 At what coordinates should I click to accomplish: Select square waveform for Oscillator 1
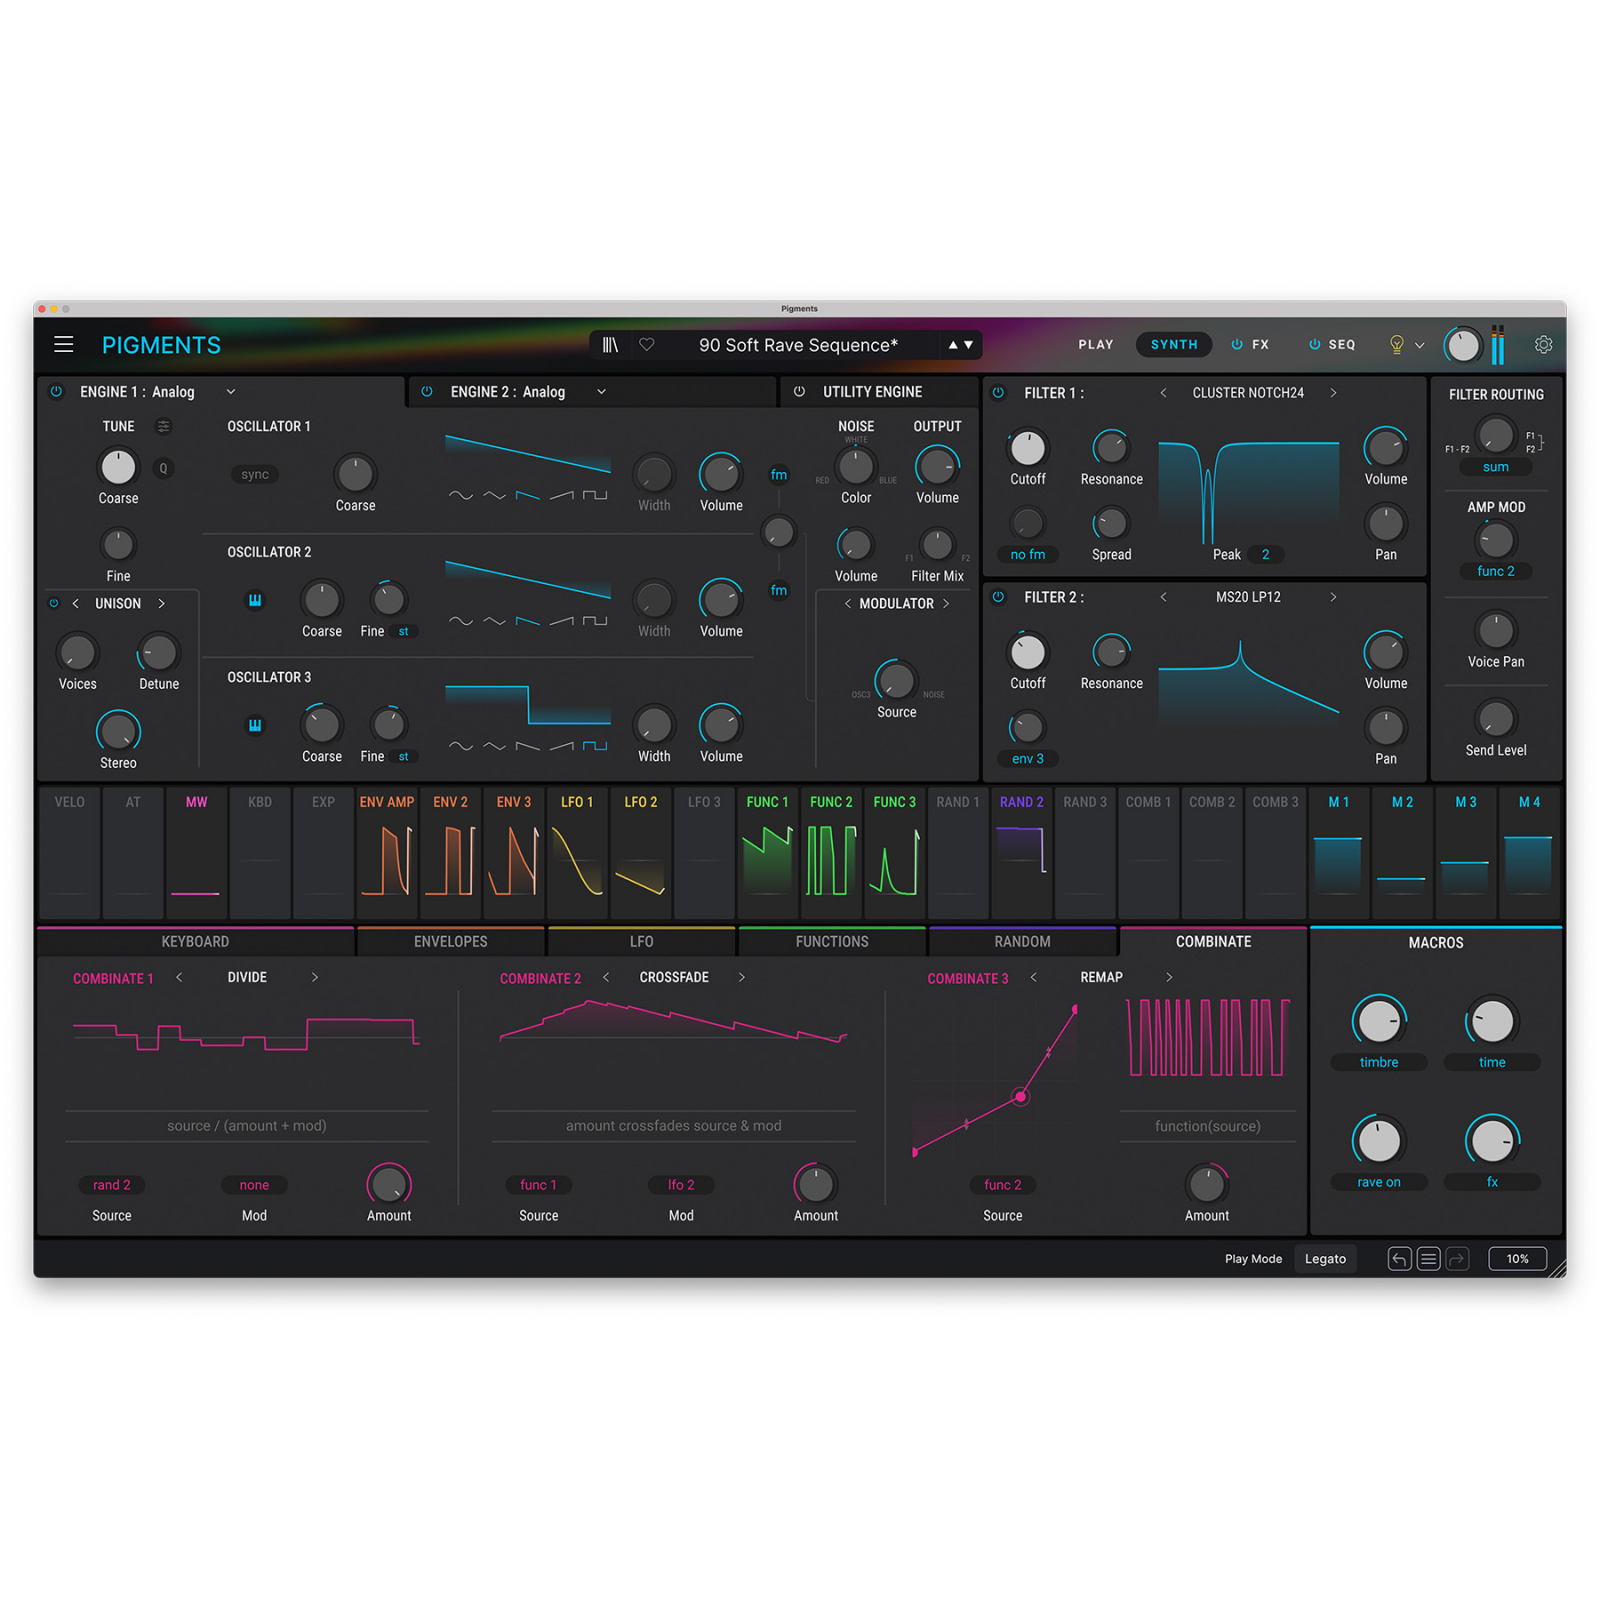pyautogui.click(x=595, y=495)
